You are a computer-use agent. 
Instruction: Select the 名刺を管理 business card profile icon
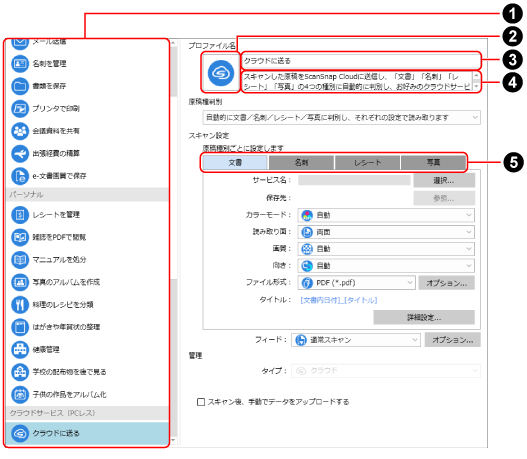pyautogui.click(x=20, y=64)
